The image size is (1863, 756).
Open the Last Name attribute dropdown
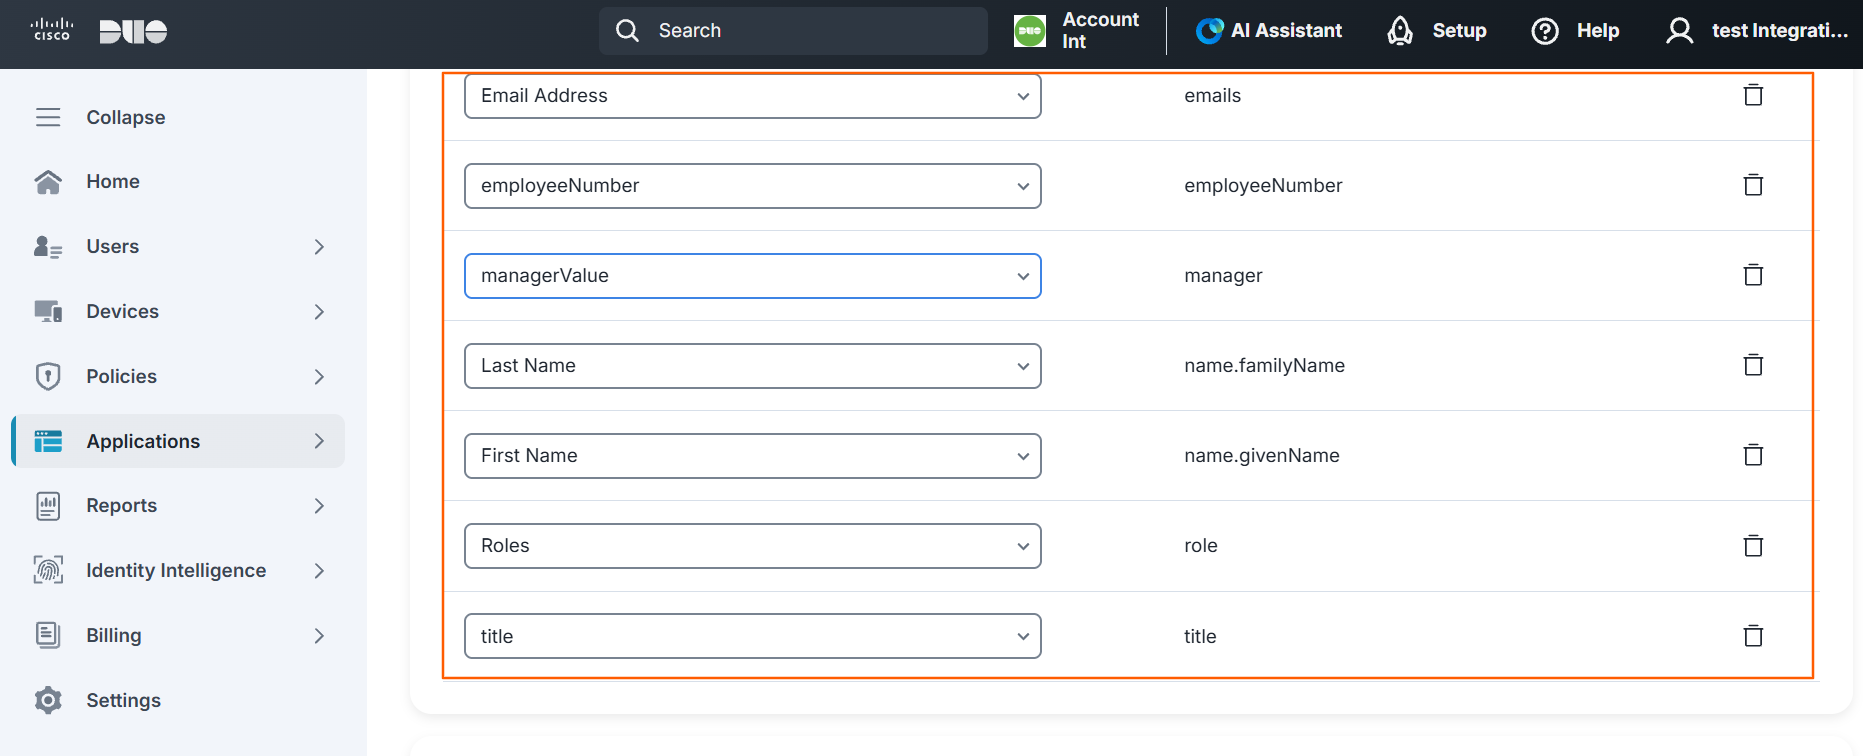pyautogui.click(x=753, y=366)
